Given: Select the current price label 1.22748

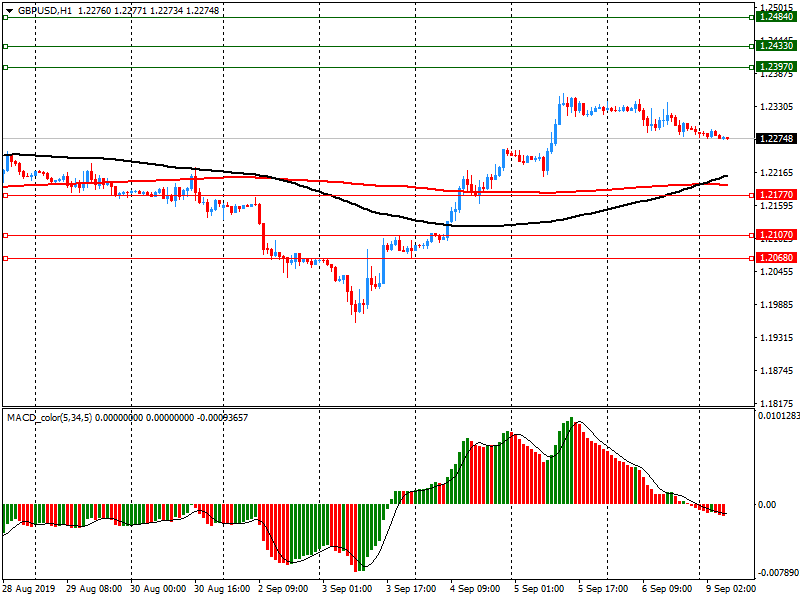Looking at the screenshot, I should click(x=776, y=139).
